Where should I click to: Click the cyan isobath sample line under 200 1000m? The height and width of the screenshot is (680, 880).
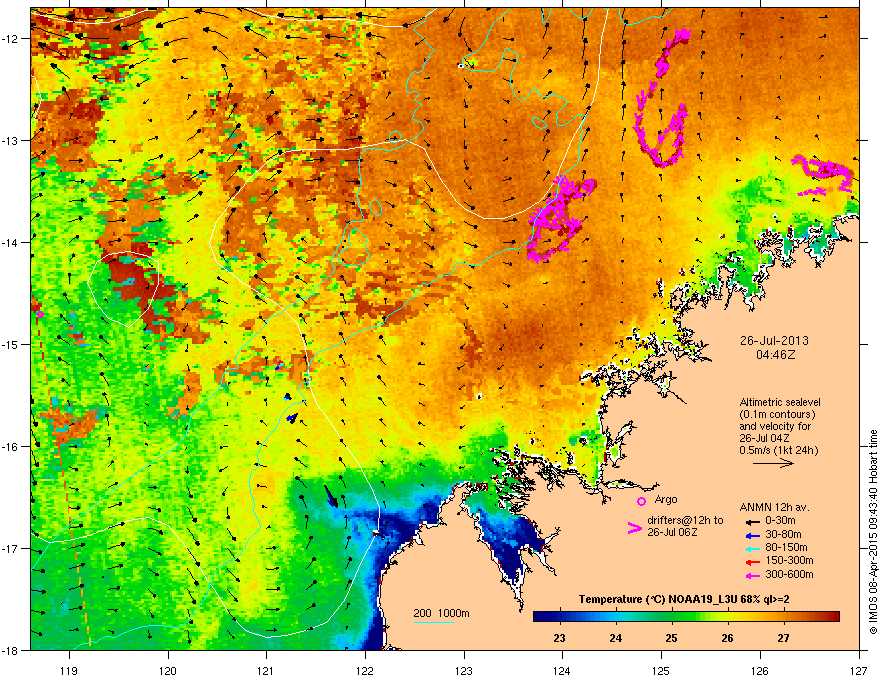coord(433,622)
